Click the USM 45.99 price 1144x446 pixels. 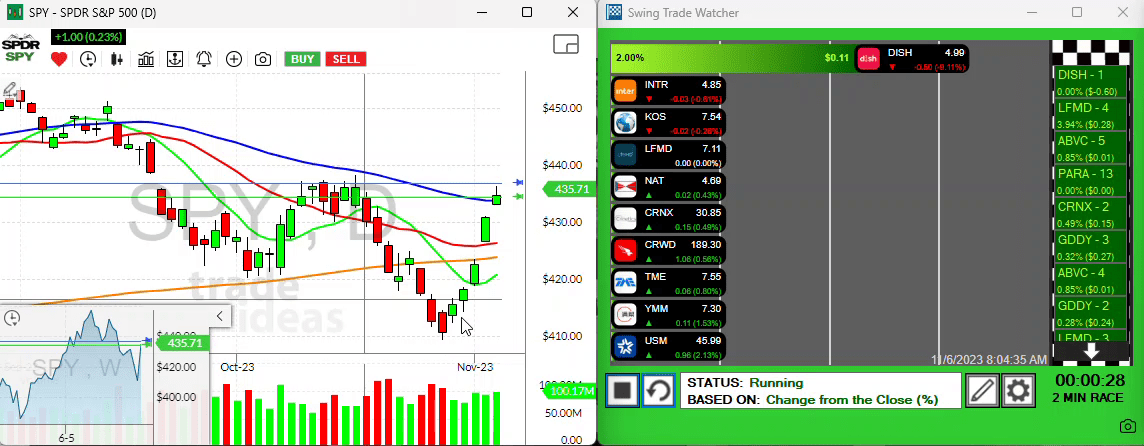tap(709, 340)
